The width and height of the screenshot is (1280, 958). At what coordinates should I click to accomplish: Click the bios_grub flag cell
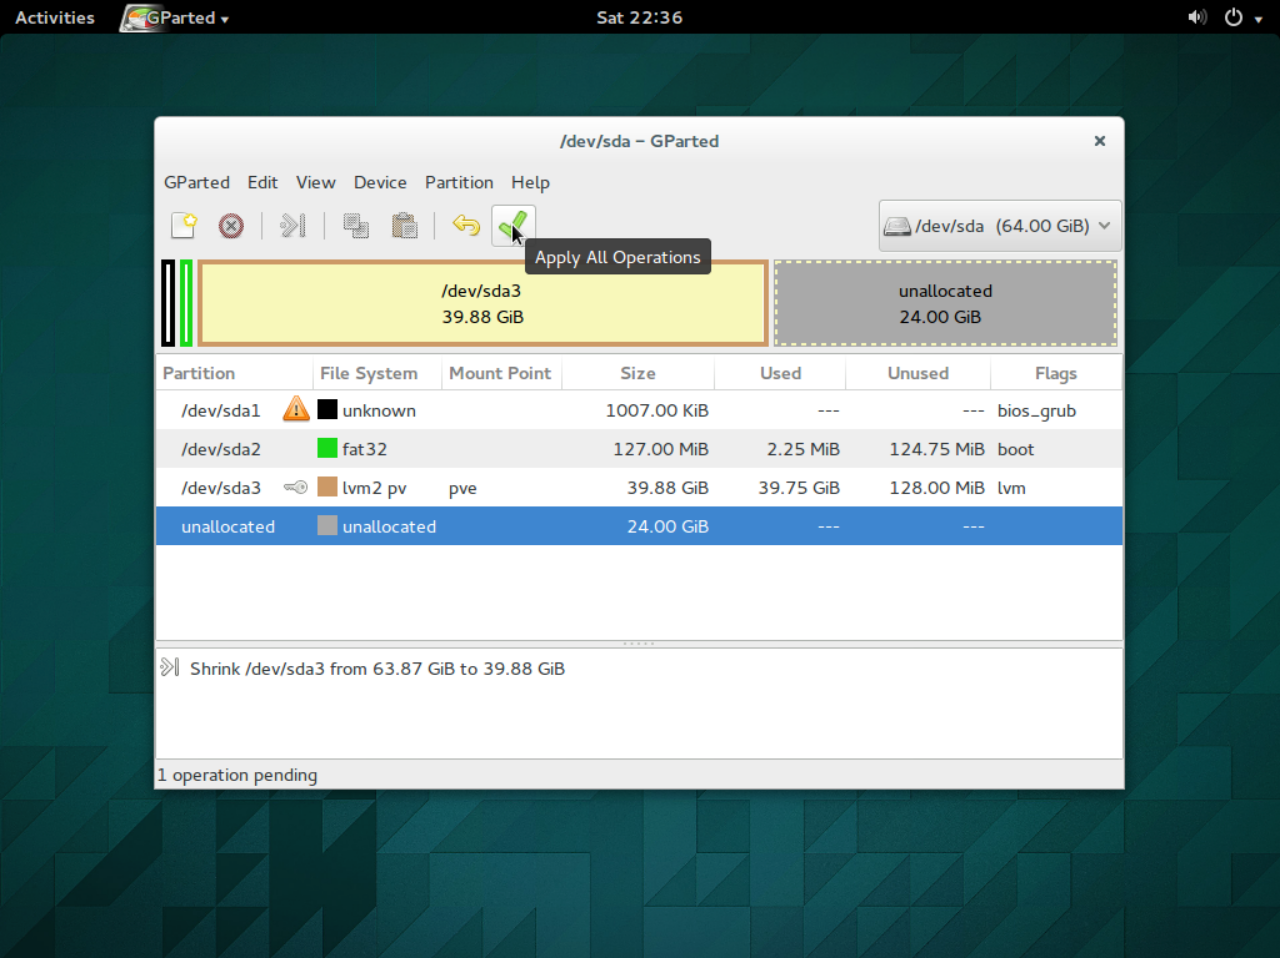1037,410
